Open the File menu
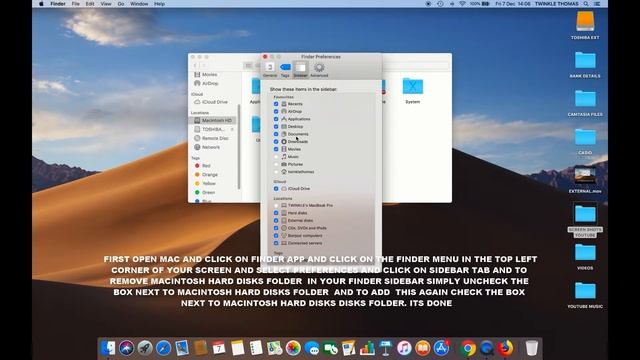Viewport: 640px width, 360px height. pos(76,4)
